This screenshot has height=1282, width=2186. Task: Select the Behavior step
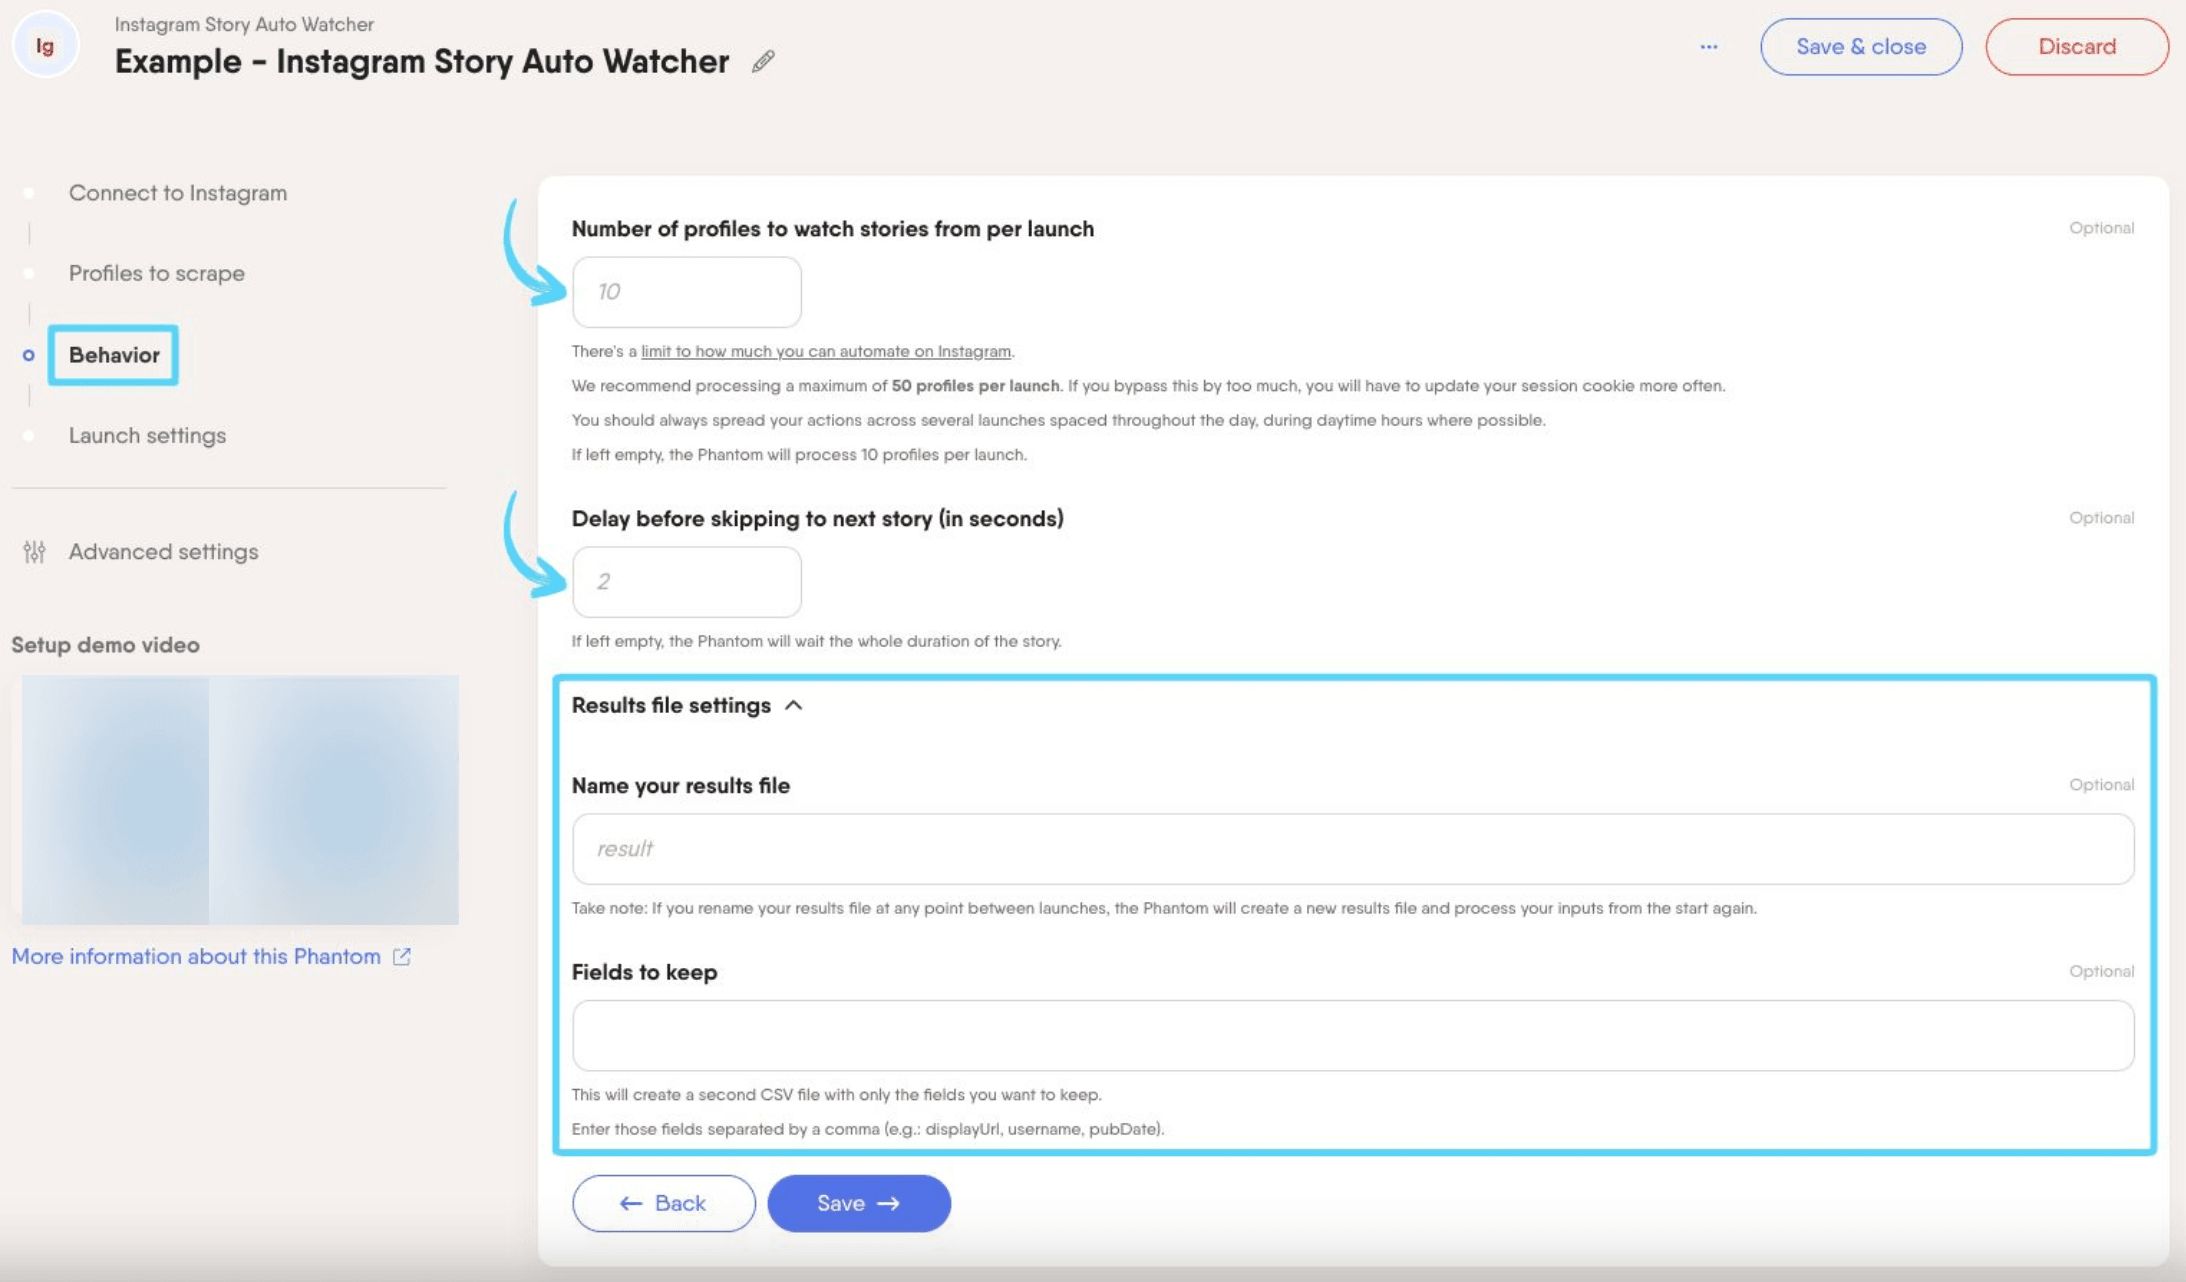pyautogui.click(x=113, y=354)
